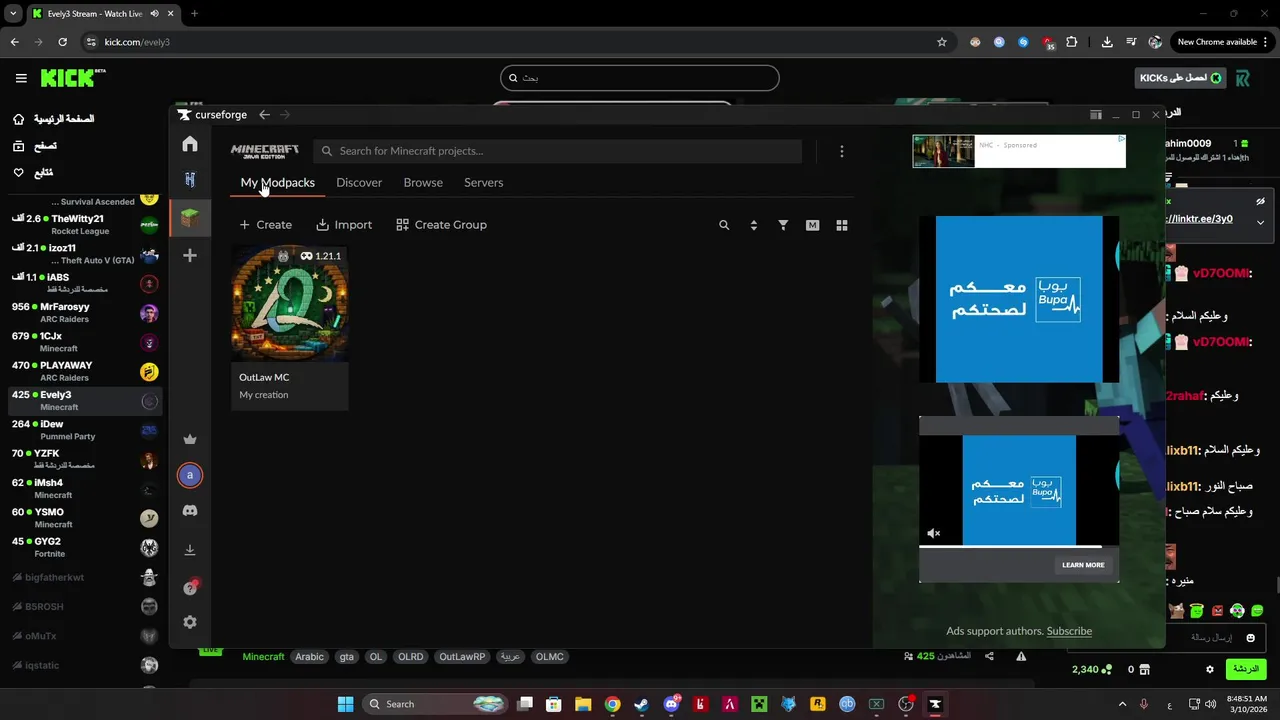
Task: Focus the Kick search field
Action: tap(640, 78)
